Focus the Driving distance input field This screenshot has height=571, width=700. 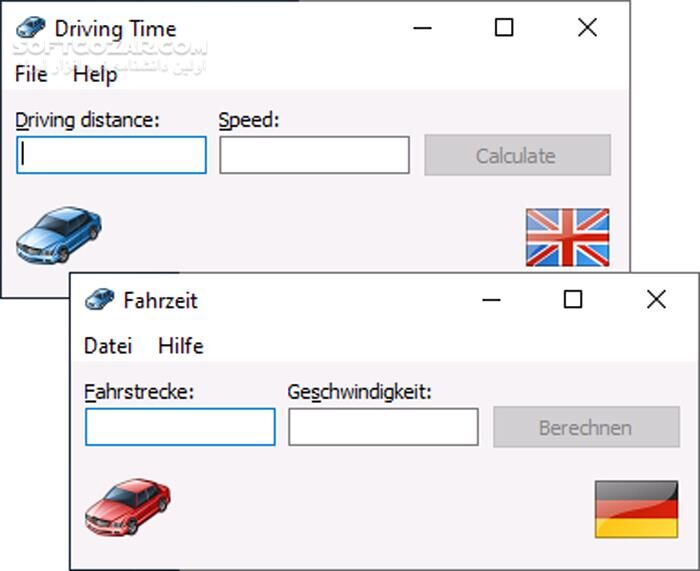pos(112,155)
